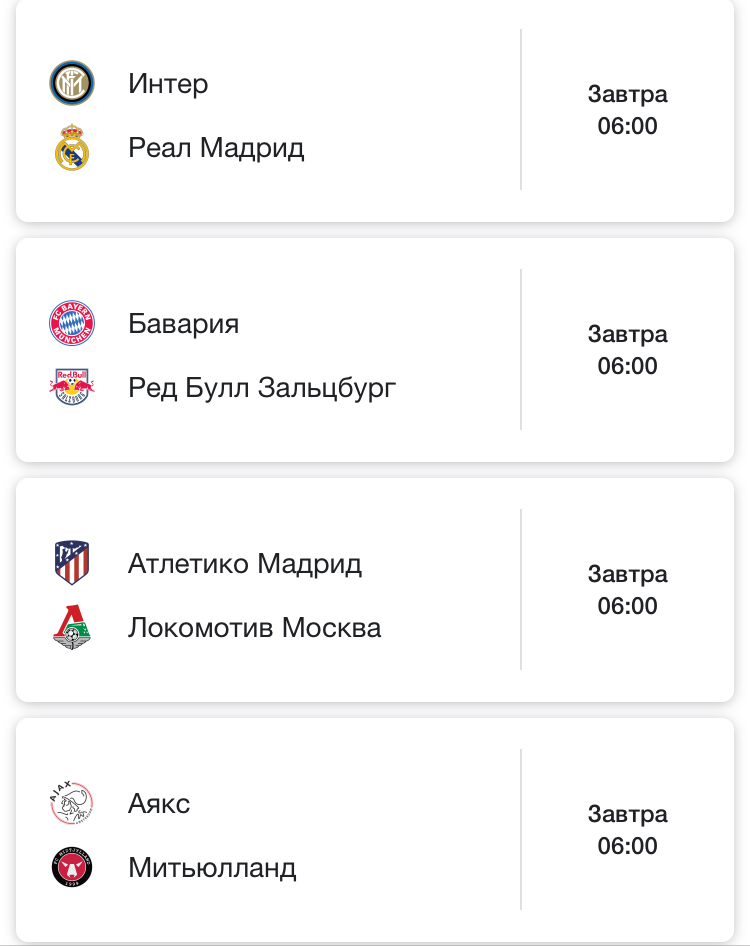Image resolution: width=750 pixels, height=946 pixels.
Task: Tap the Atletico match time Завтра 06:00
Action: click(627, 590)
